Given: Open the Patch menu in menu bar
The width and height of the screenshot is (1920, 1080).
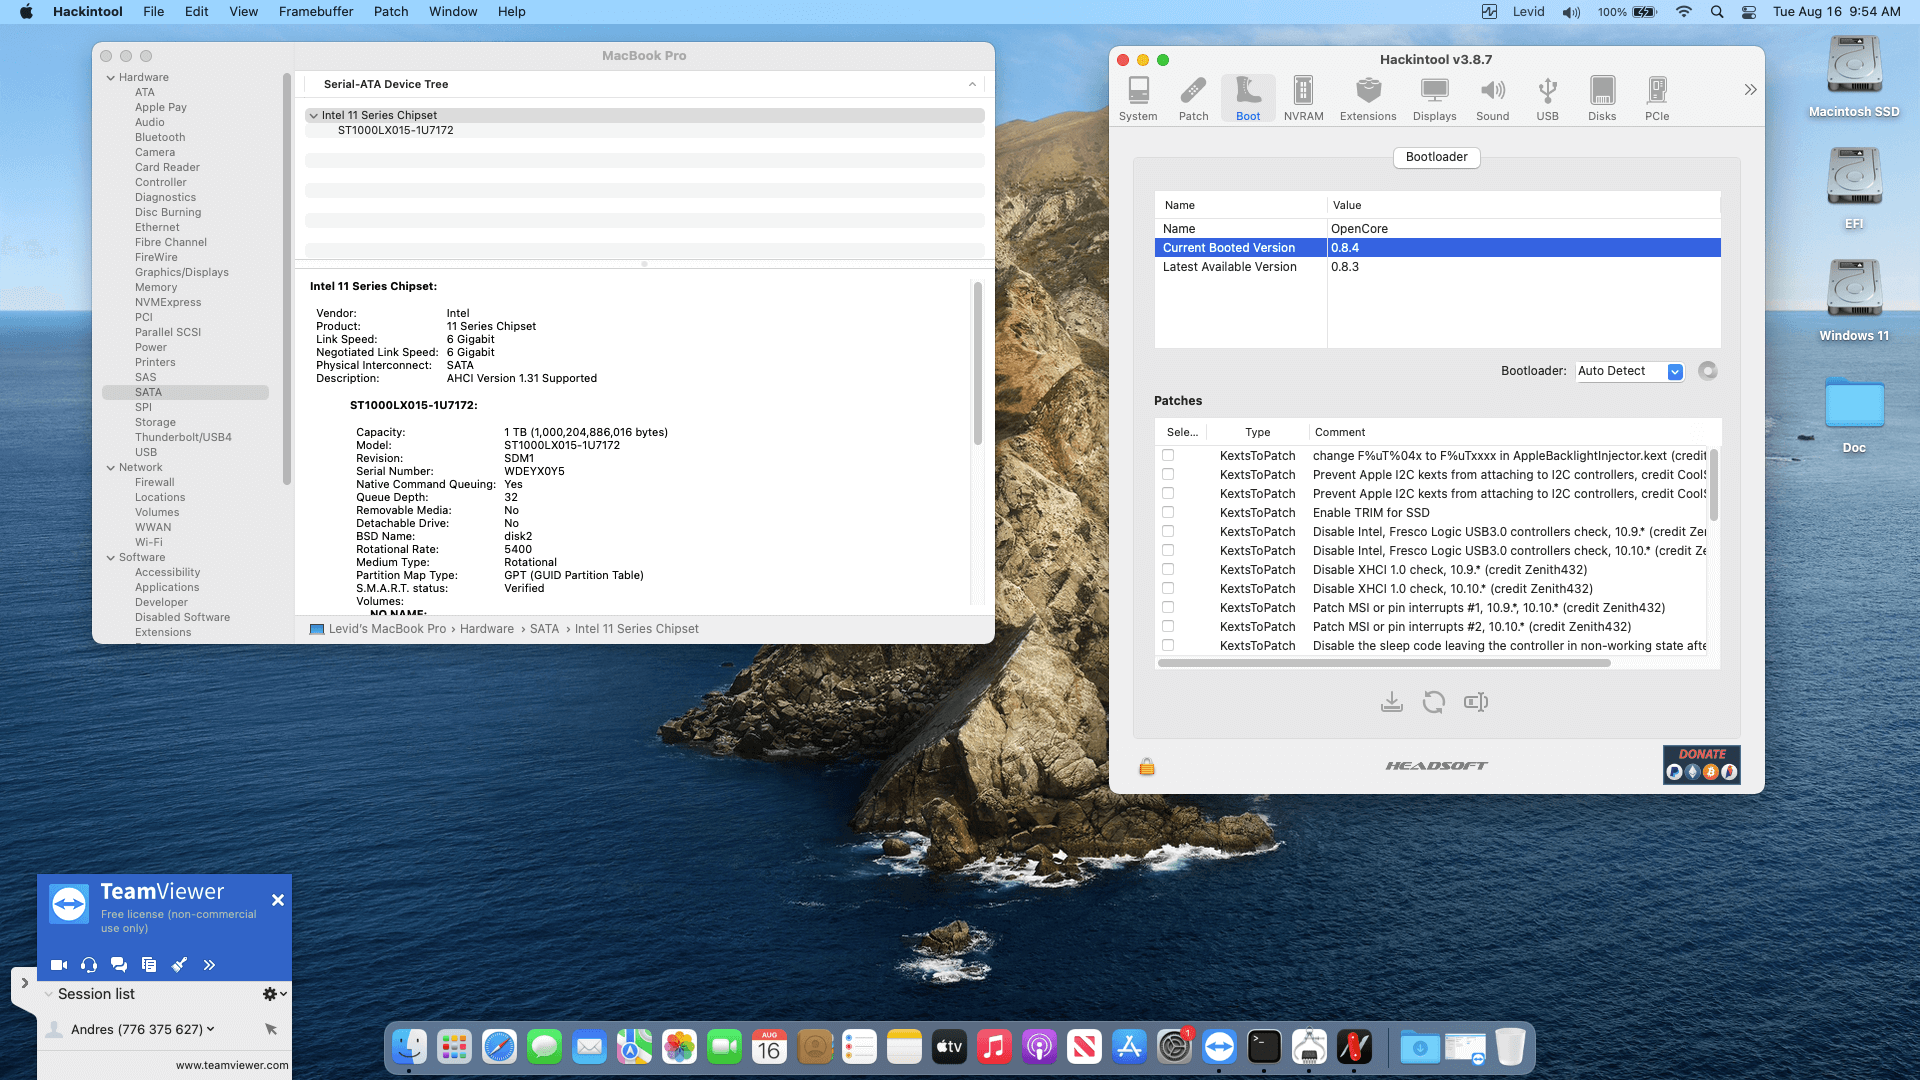Looking at the screenshot, I should (391, 12).
